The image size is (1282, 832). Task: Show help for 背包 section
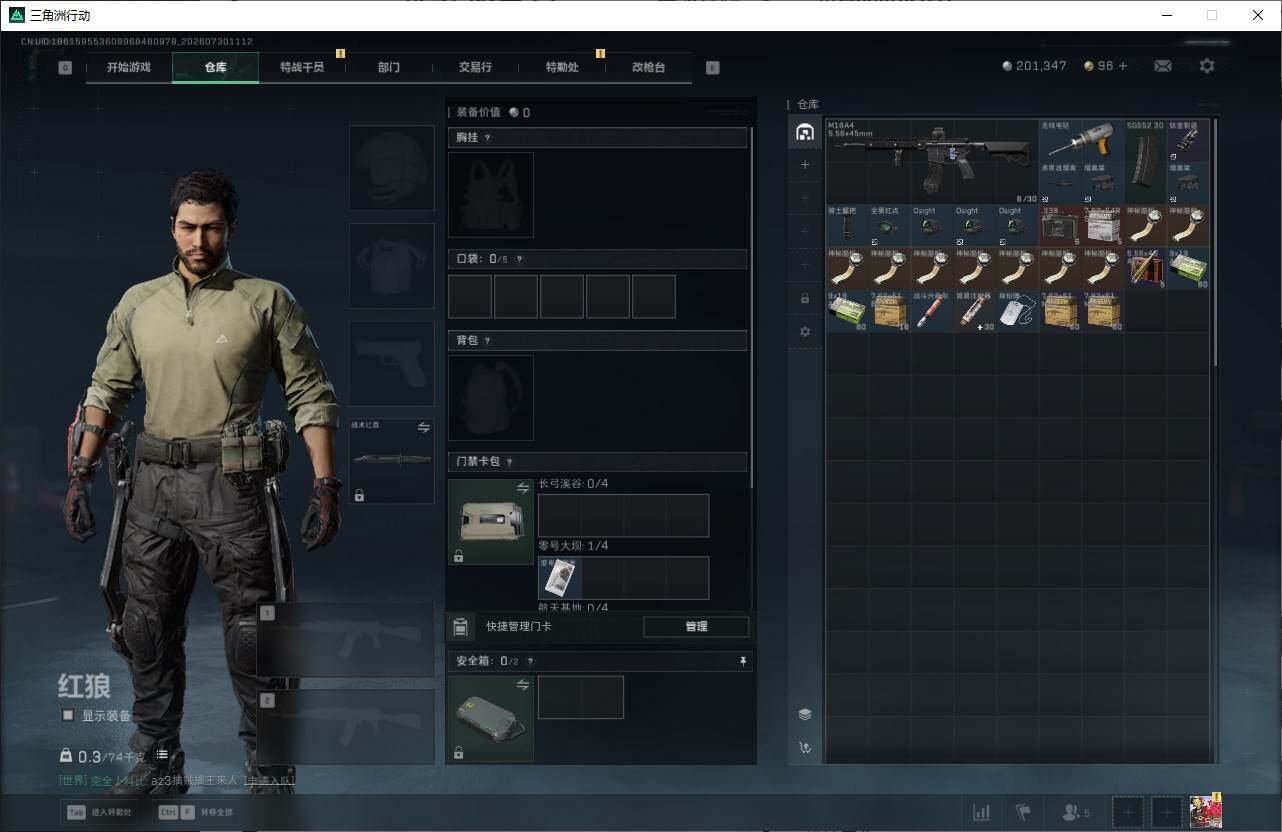tap(488, 341)
